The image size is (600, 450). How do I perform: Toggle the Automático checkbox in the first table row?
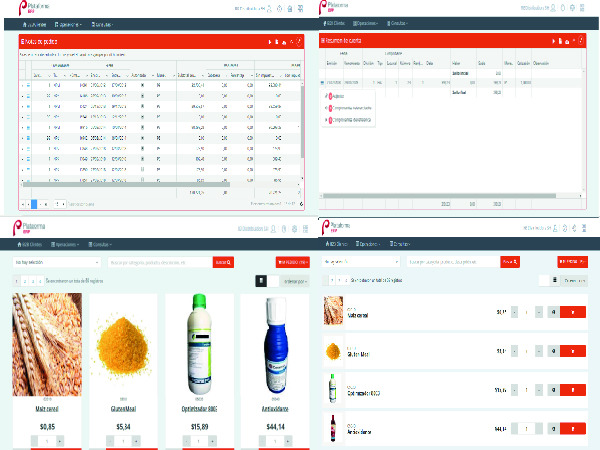point(143,87)
